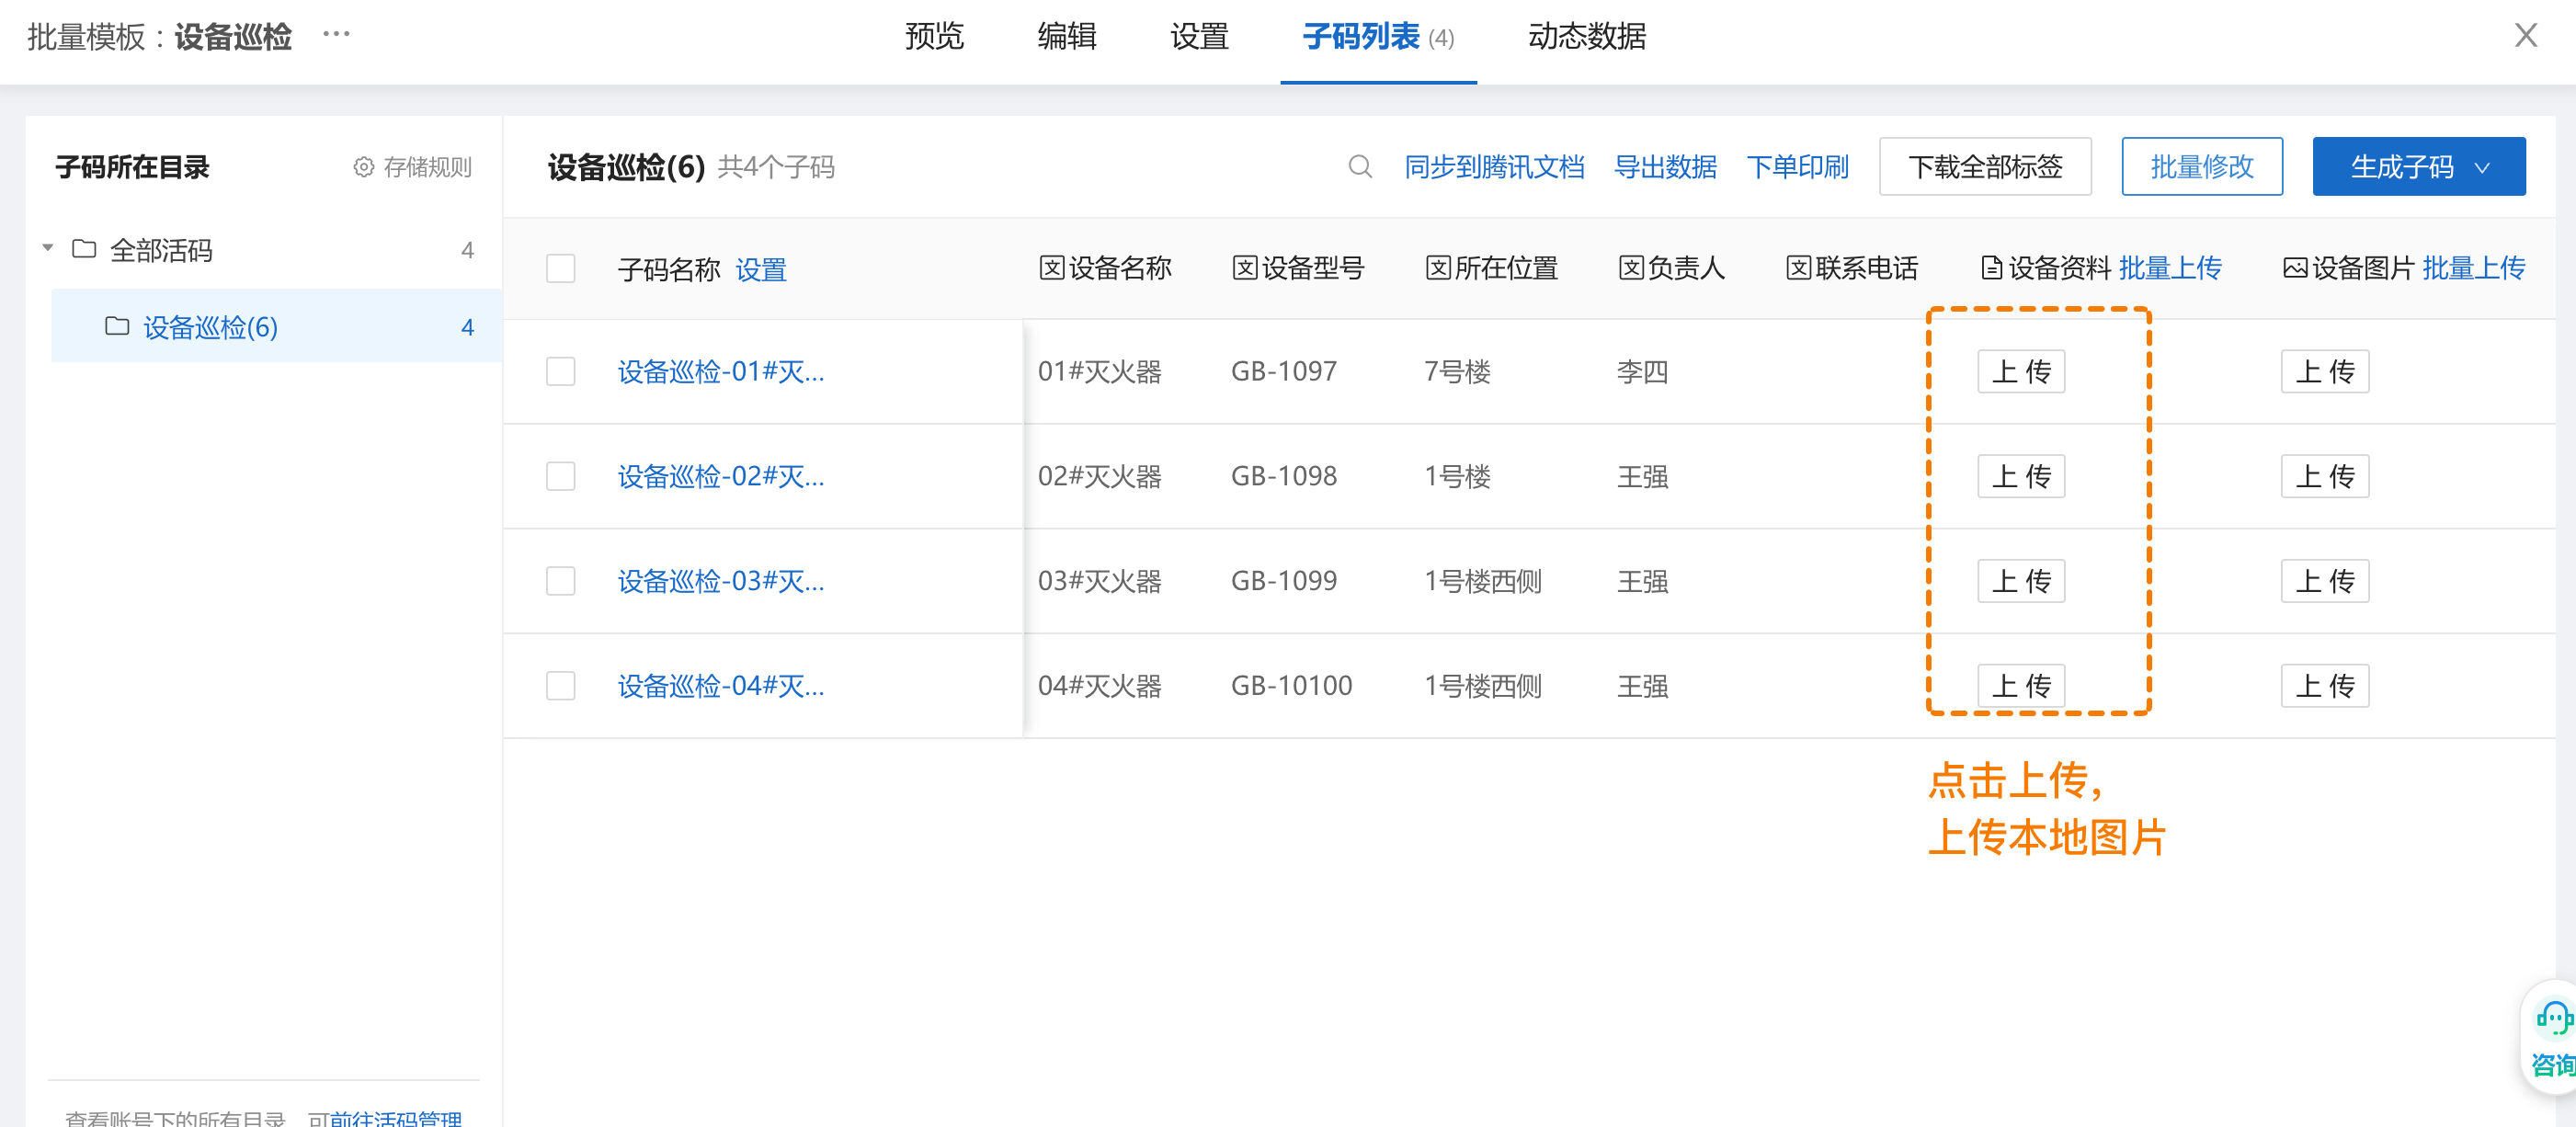
Task: Open the 设备巡检-01#灭... sub-code link
Action: [x=720, y=371]
